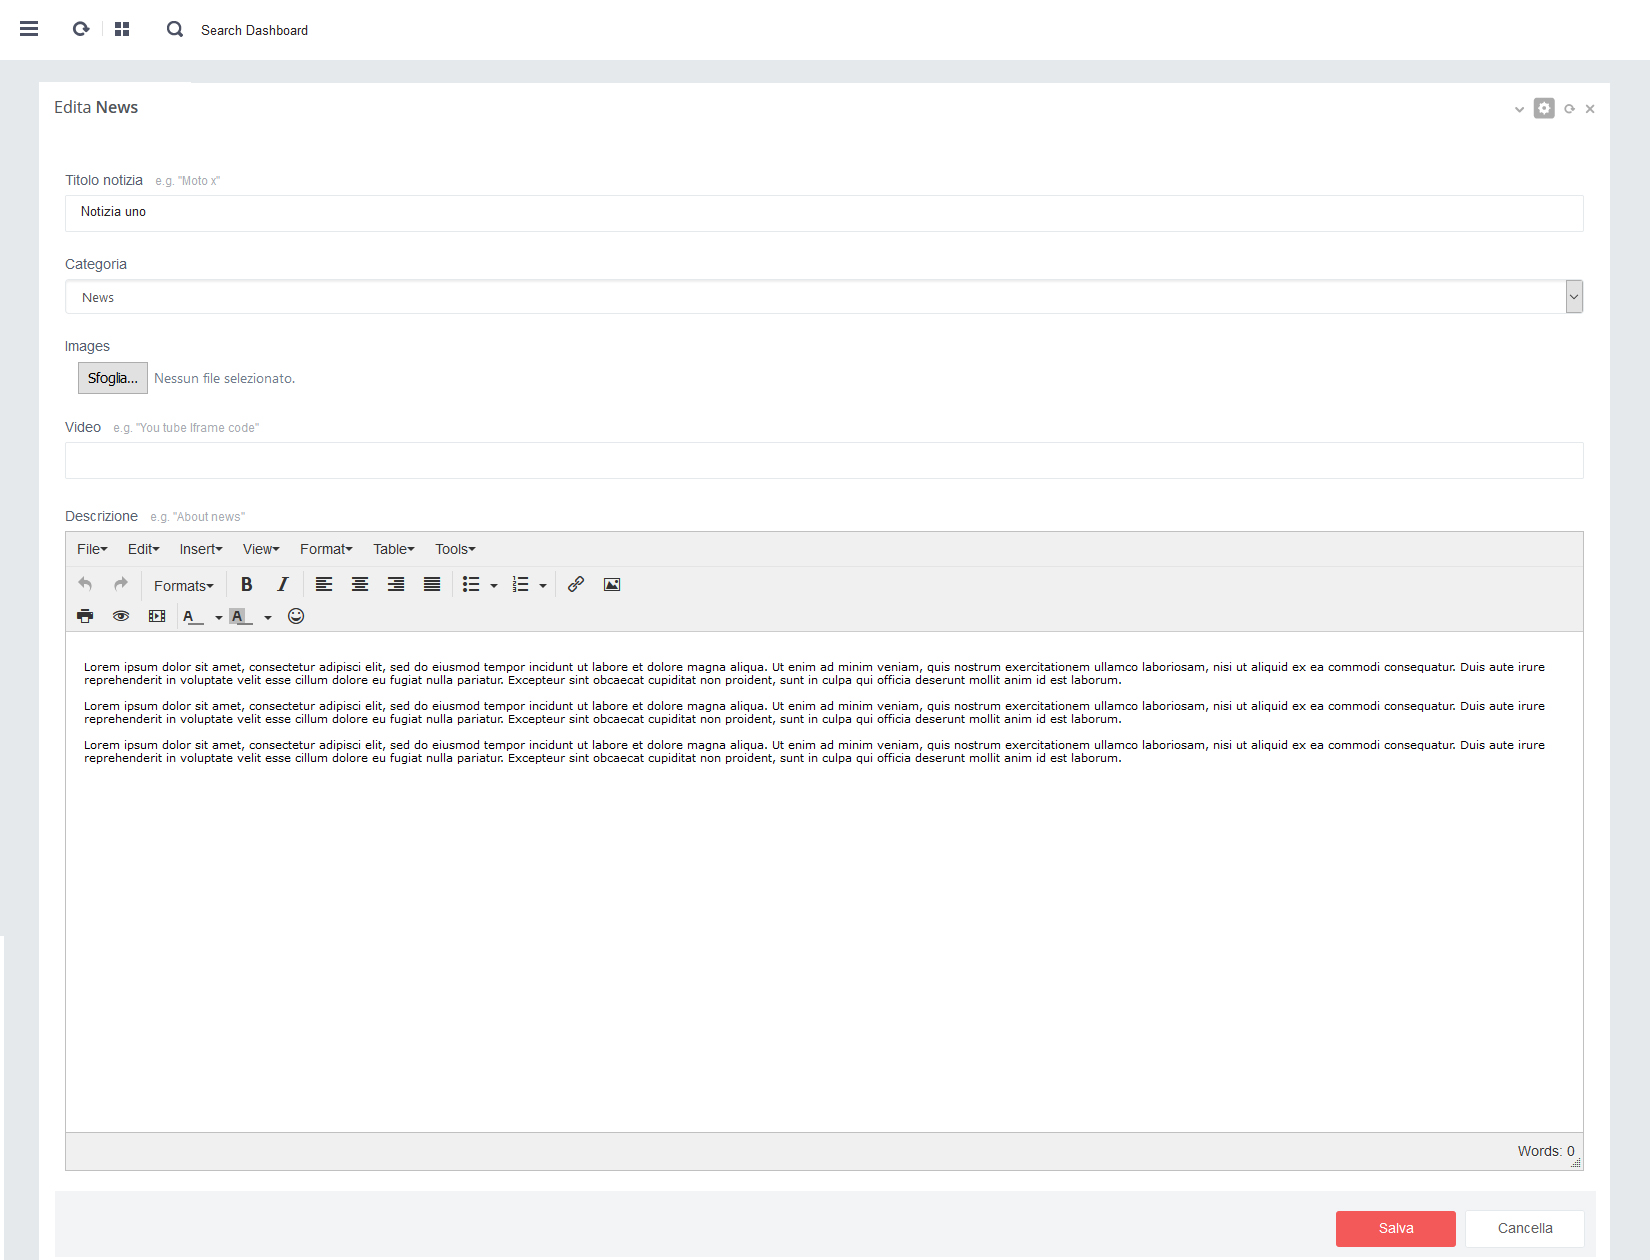The height and width of the screenshot is (1260, 1650).
Task: Click the Titolo notizia input field
Action: pos(823,213)
